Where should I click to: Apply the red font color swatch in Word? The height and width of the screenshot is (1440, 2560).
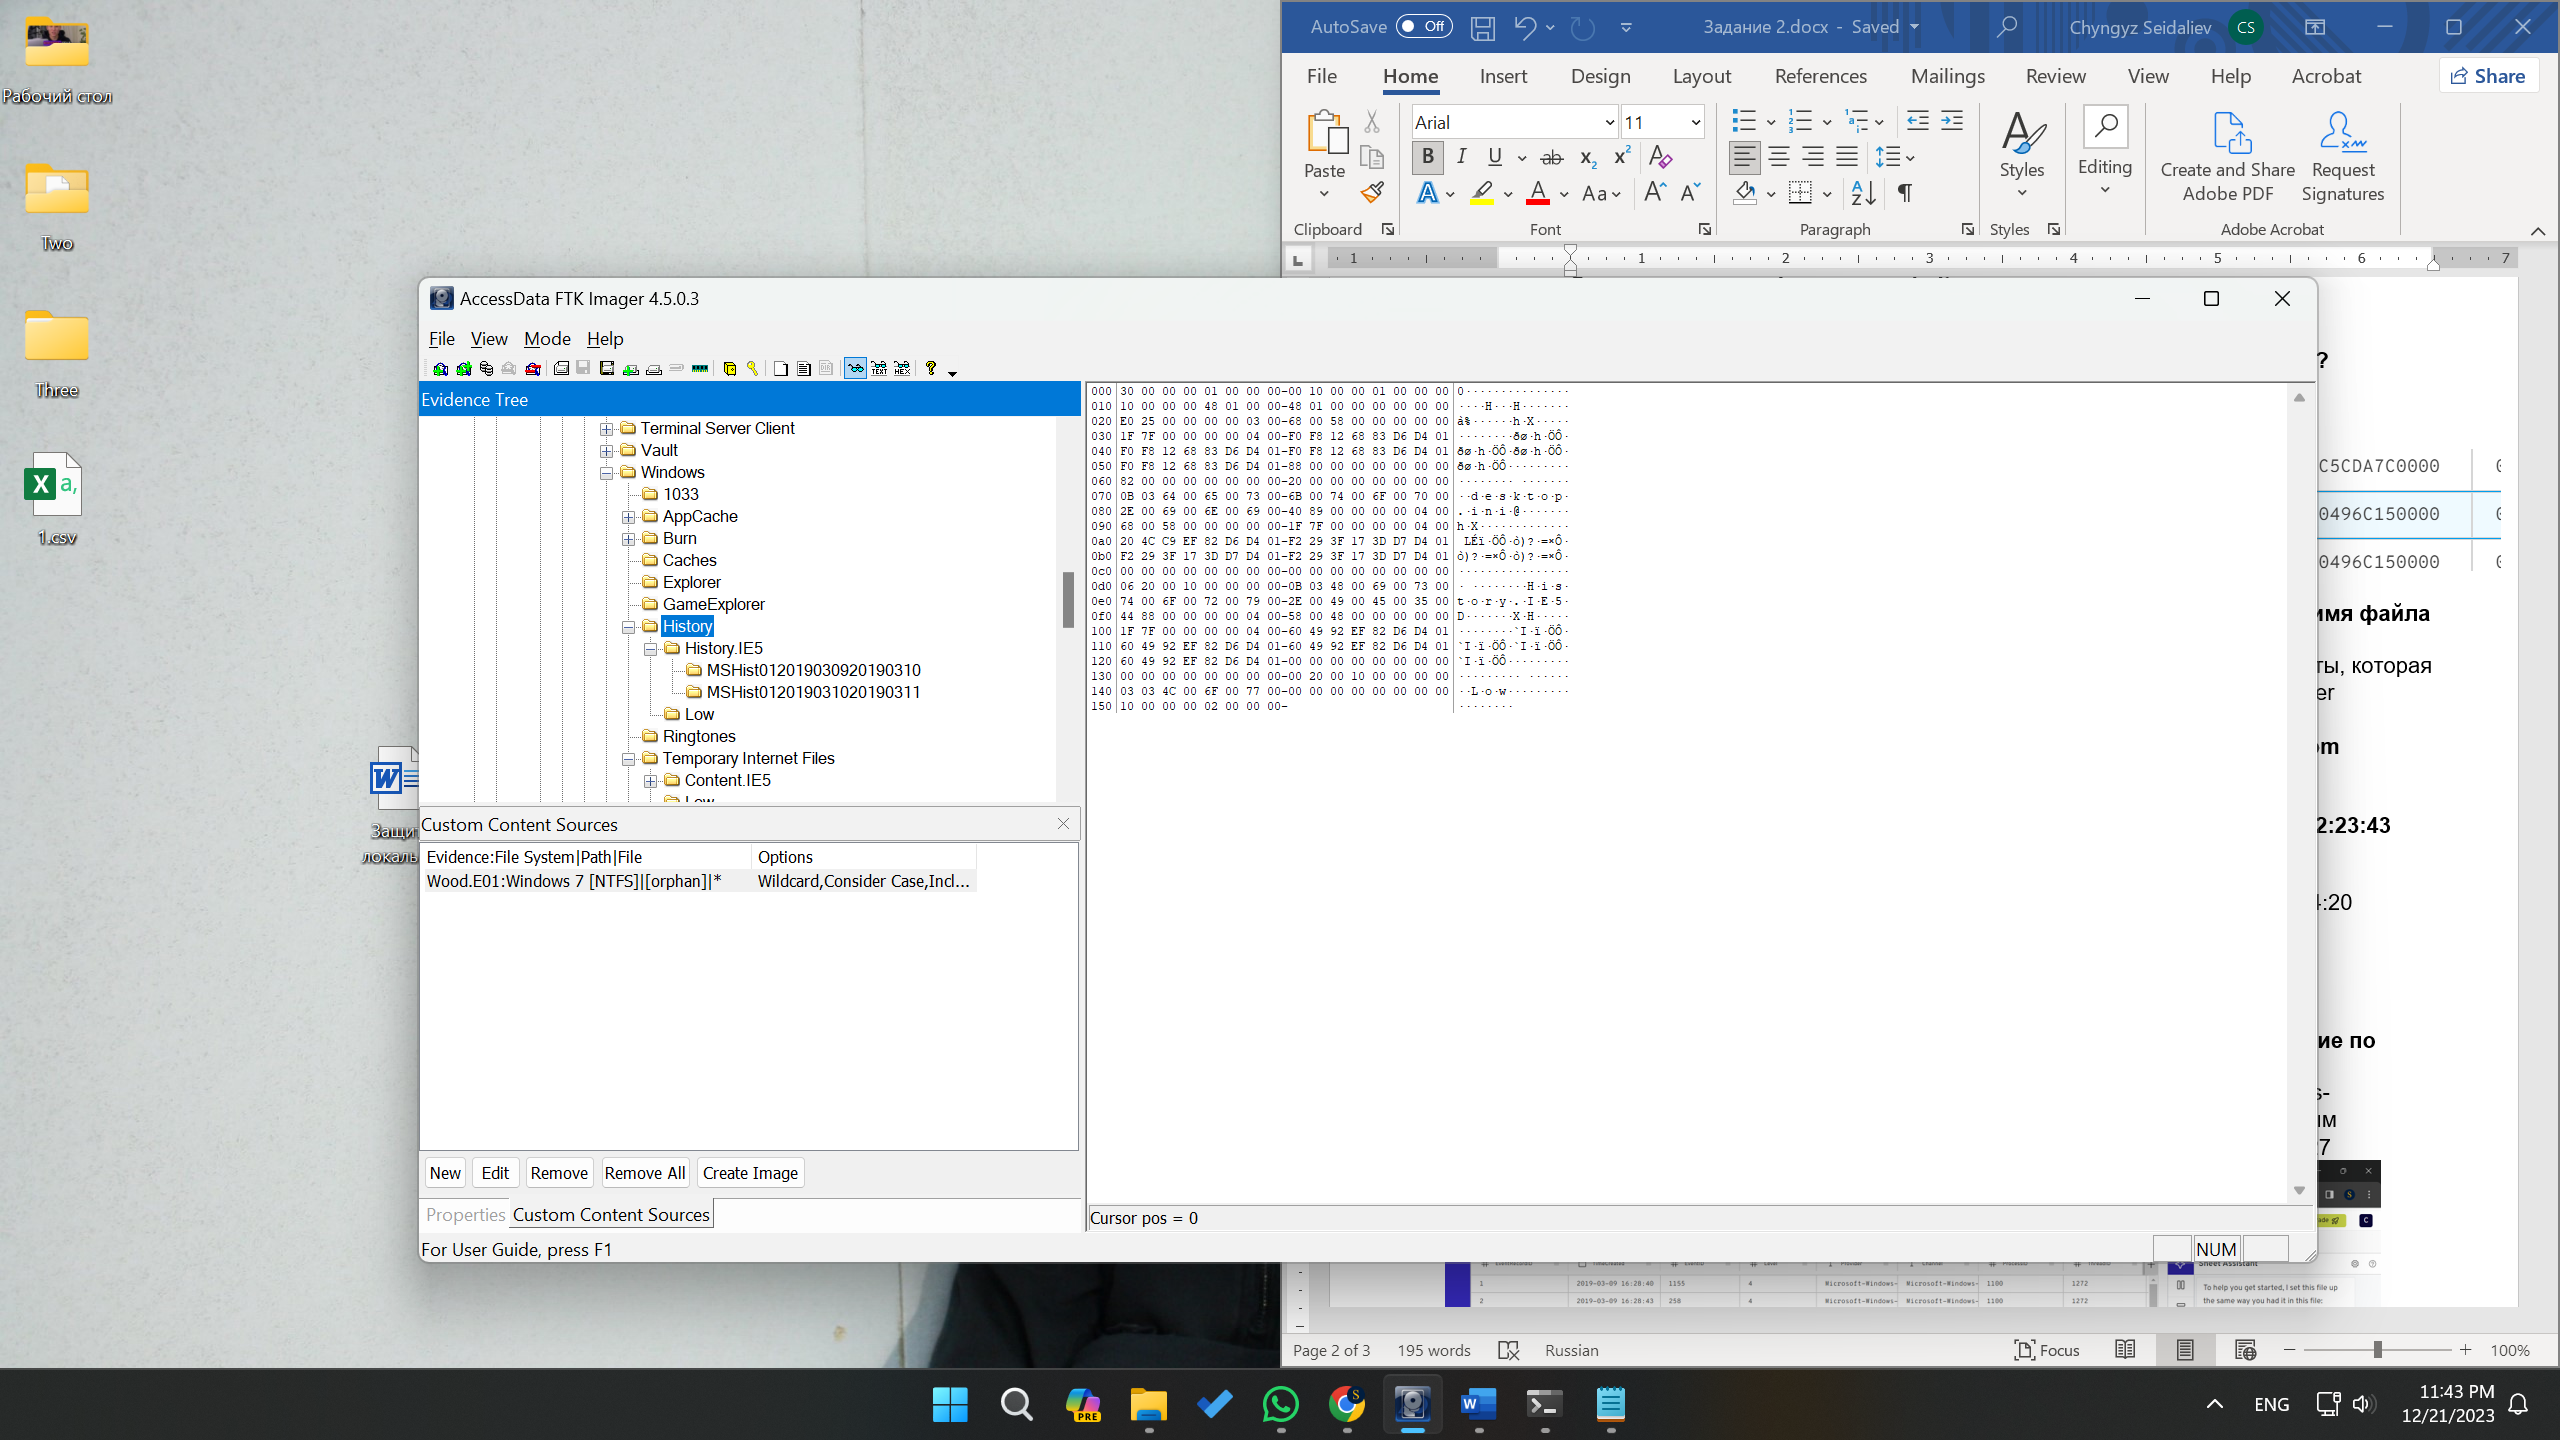(1538, 193)
